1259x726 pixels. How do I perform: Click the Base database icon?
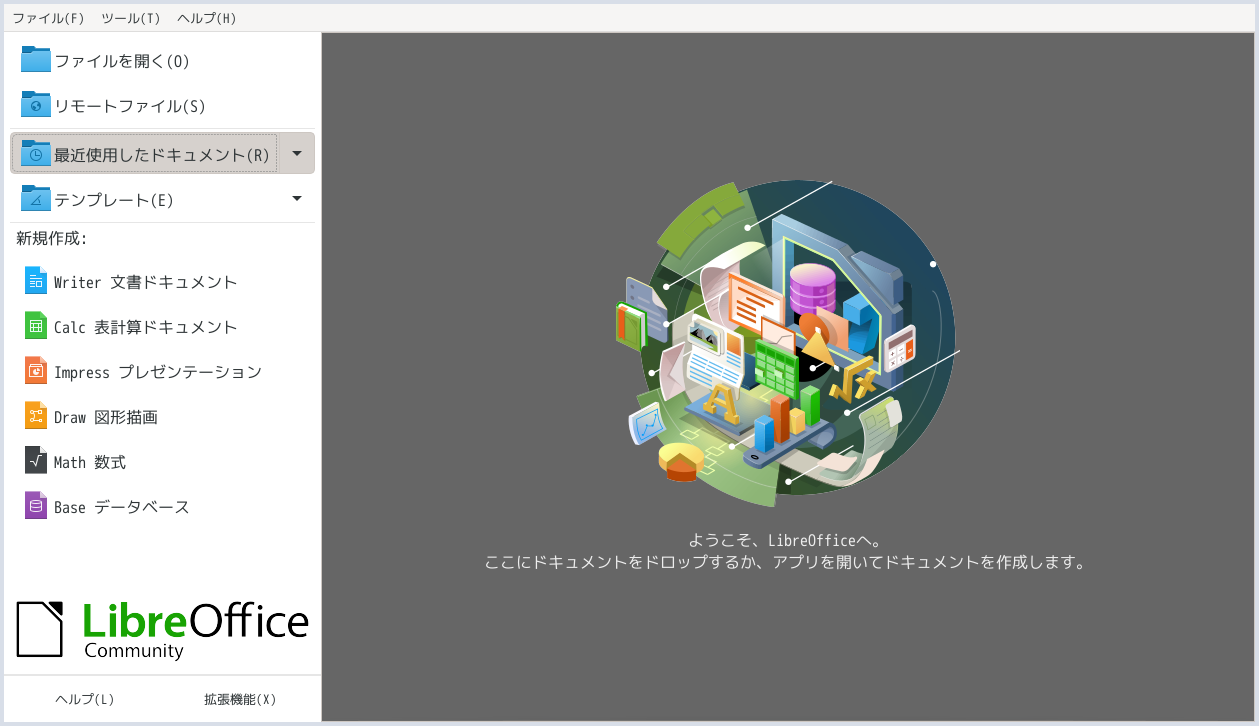tap(36, 507)
